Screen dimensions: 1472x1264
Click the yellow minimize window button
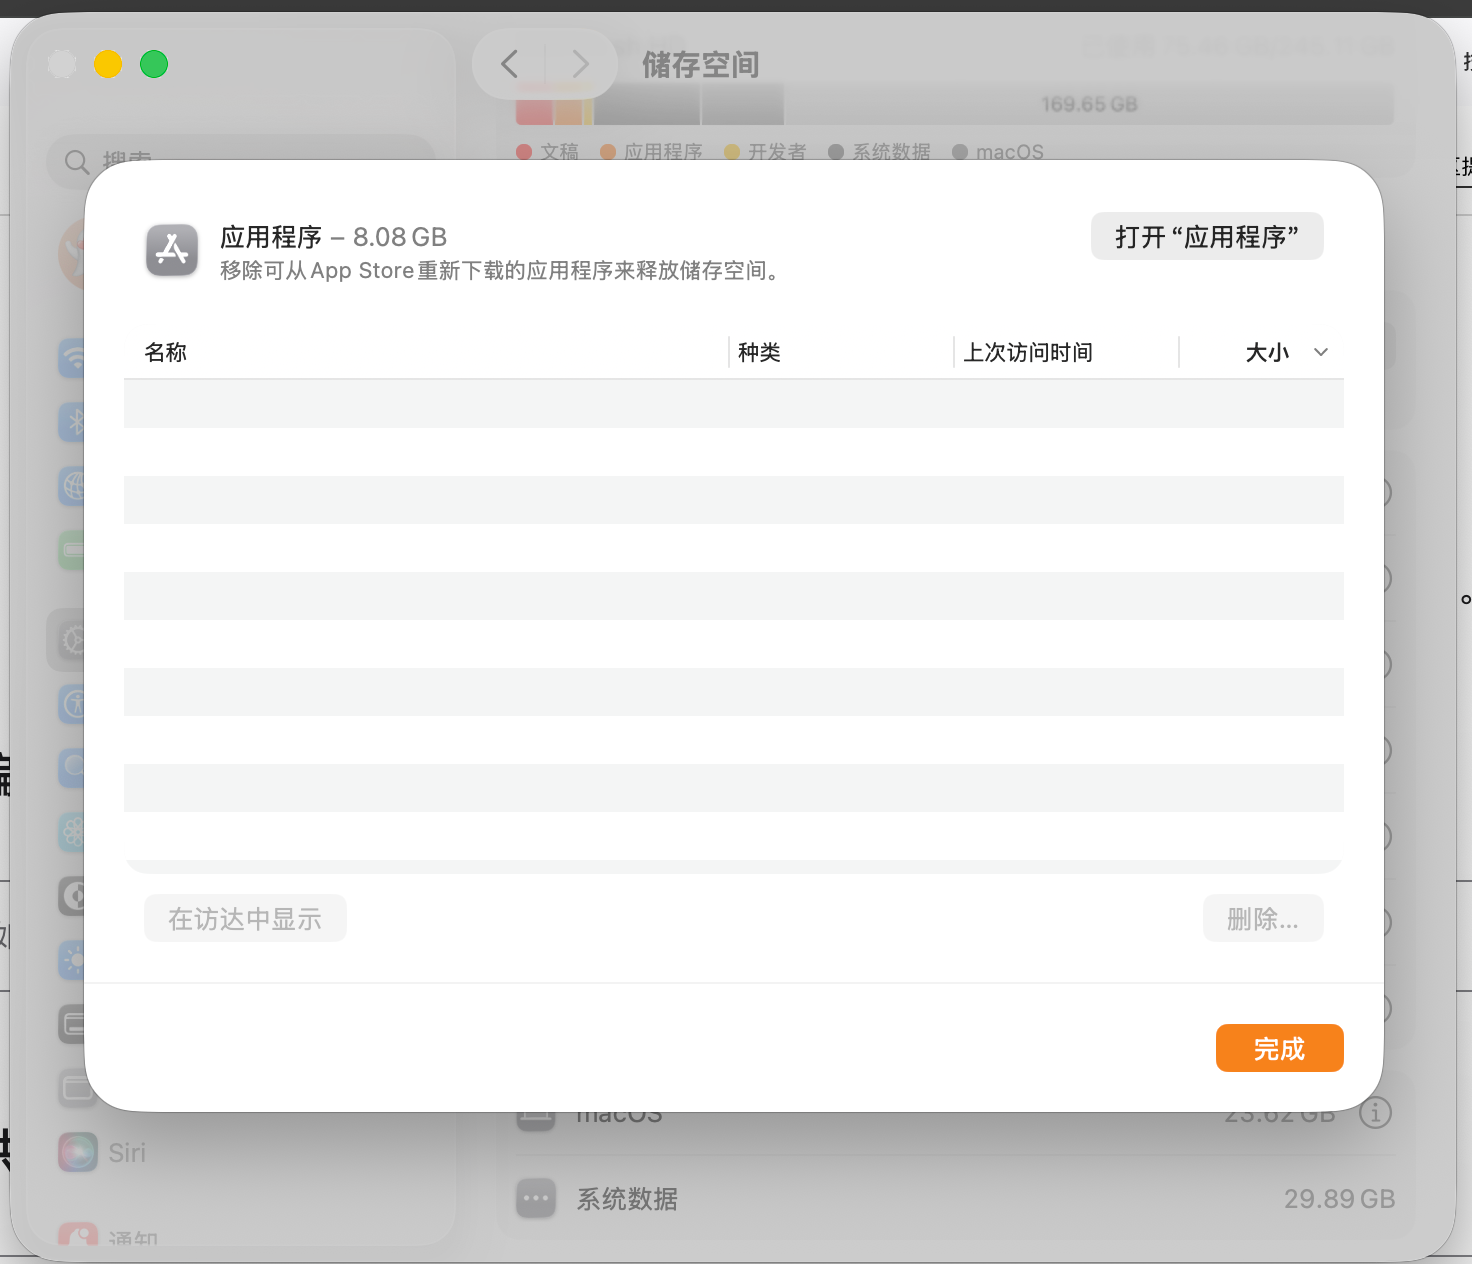(x=108, y=64)
